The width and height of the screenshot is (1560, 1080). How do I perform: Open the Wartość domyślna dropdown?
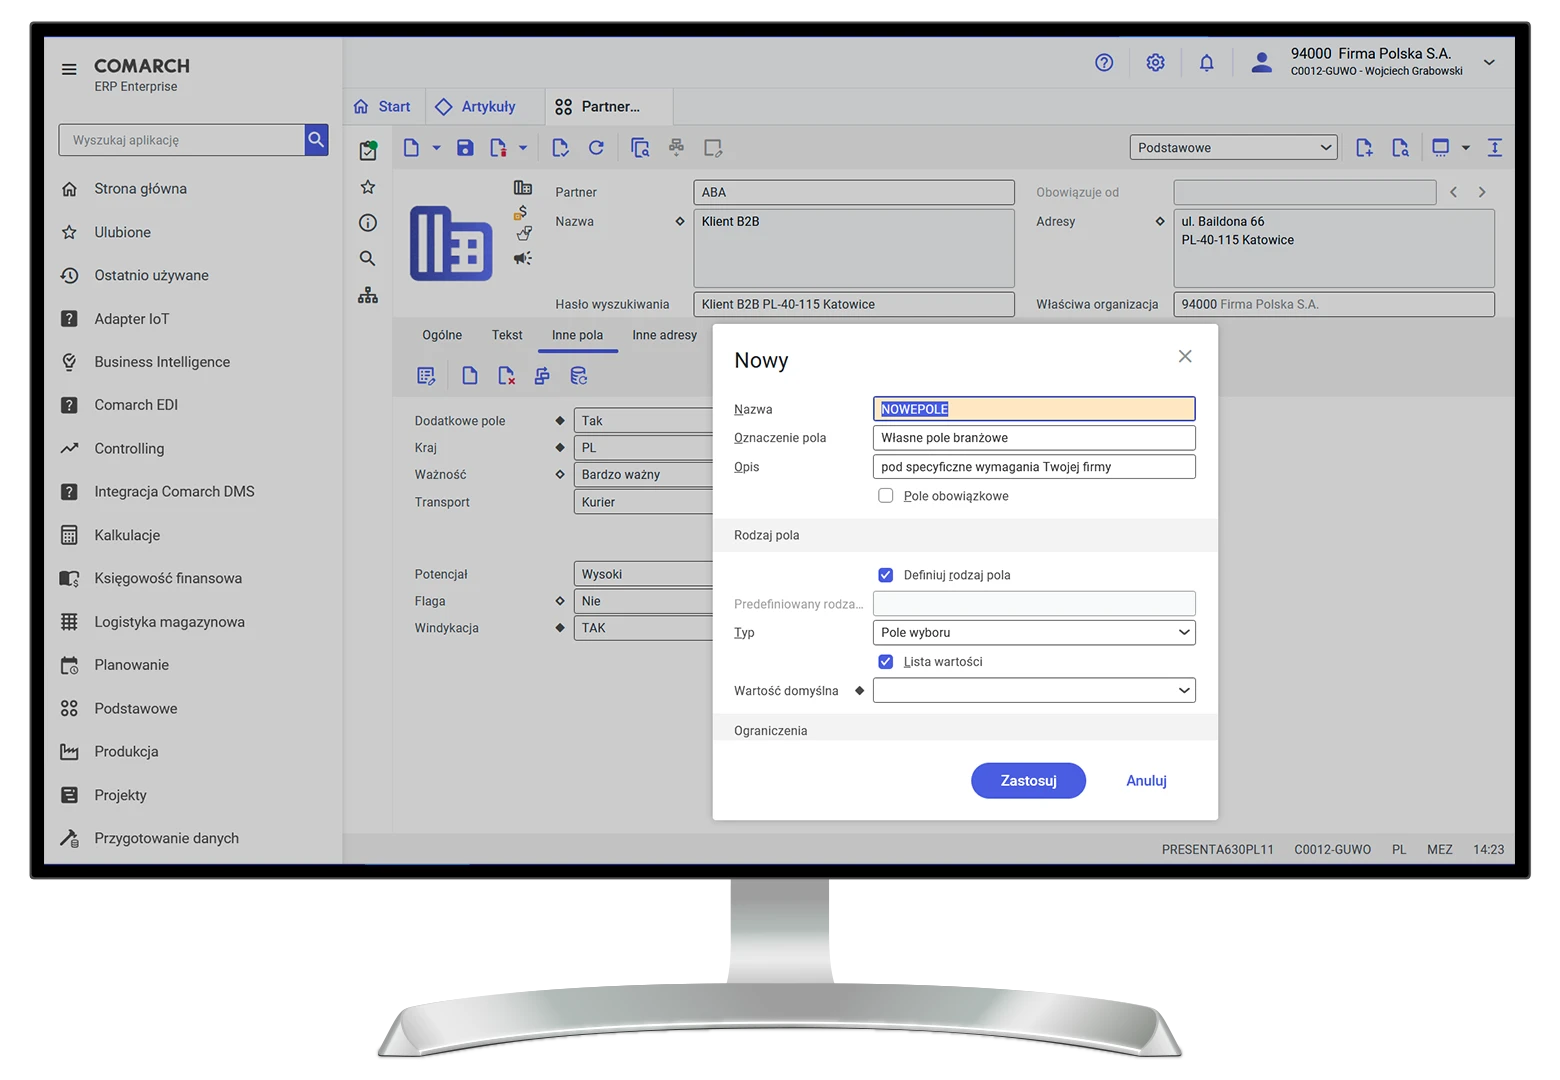1034,691
